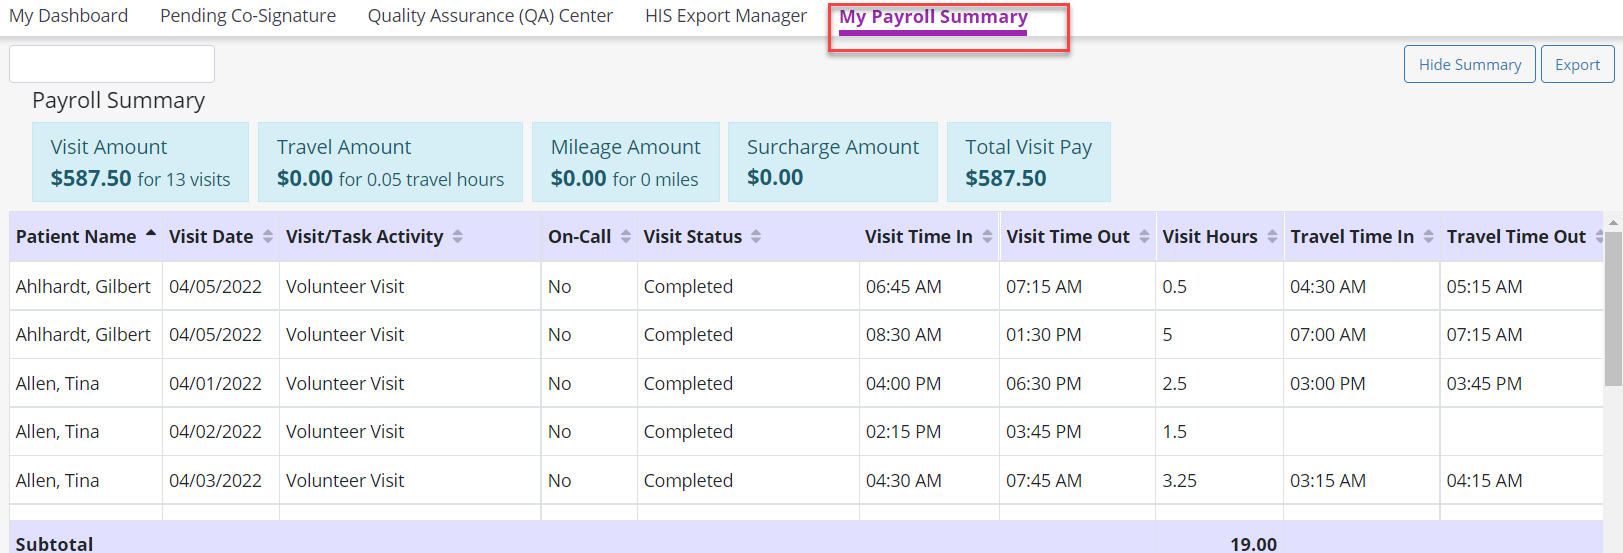Viewport: 1623px width, 553px height.
Task: Open My Dashboard tab
Action: (69, 16)
